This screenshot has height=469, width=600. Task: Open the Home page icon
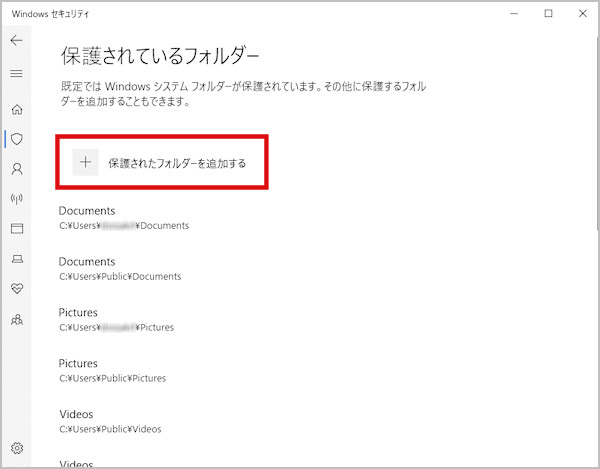17,109
